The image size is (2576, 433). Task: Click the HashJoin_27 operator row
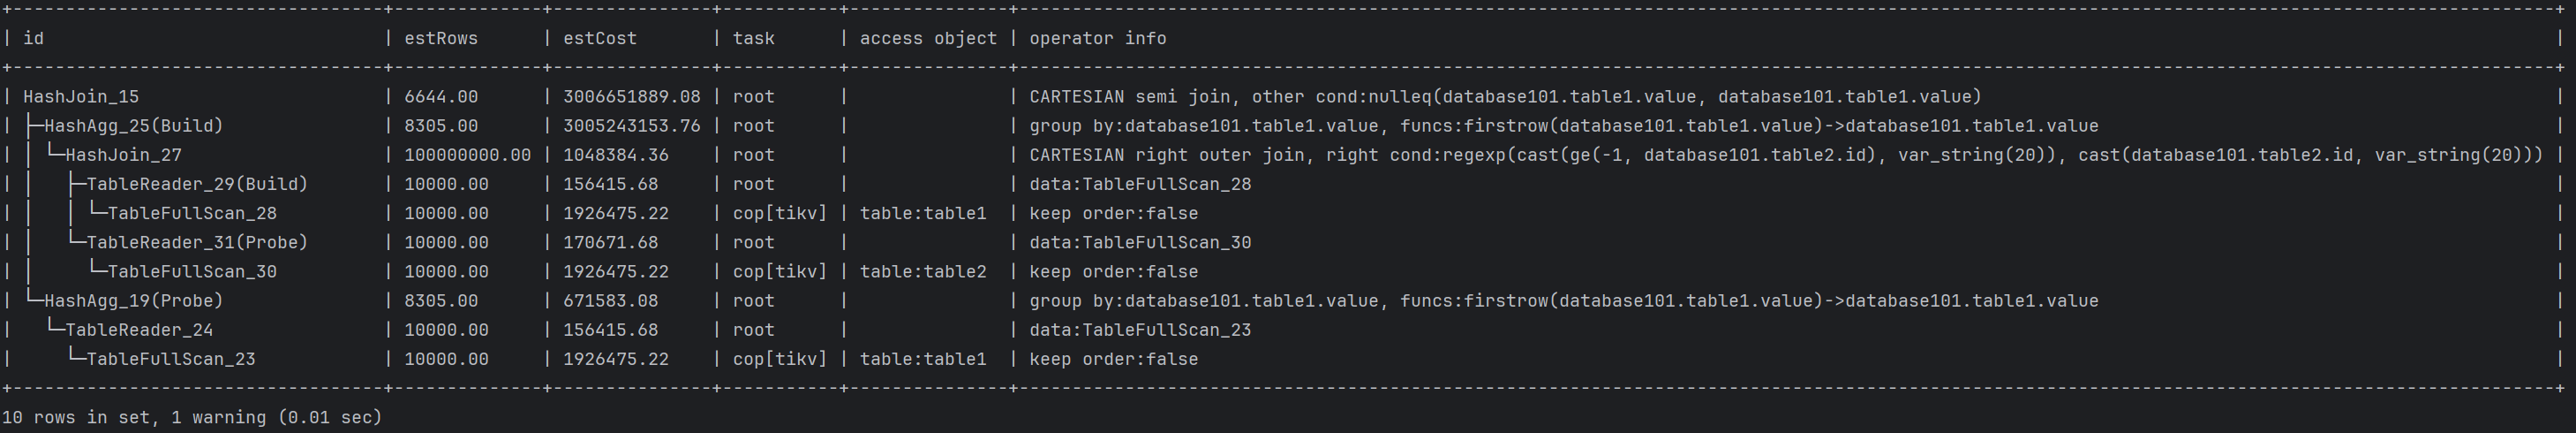pos(123,155)
